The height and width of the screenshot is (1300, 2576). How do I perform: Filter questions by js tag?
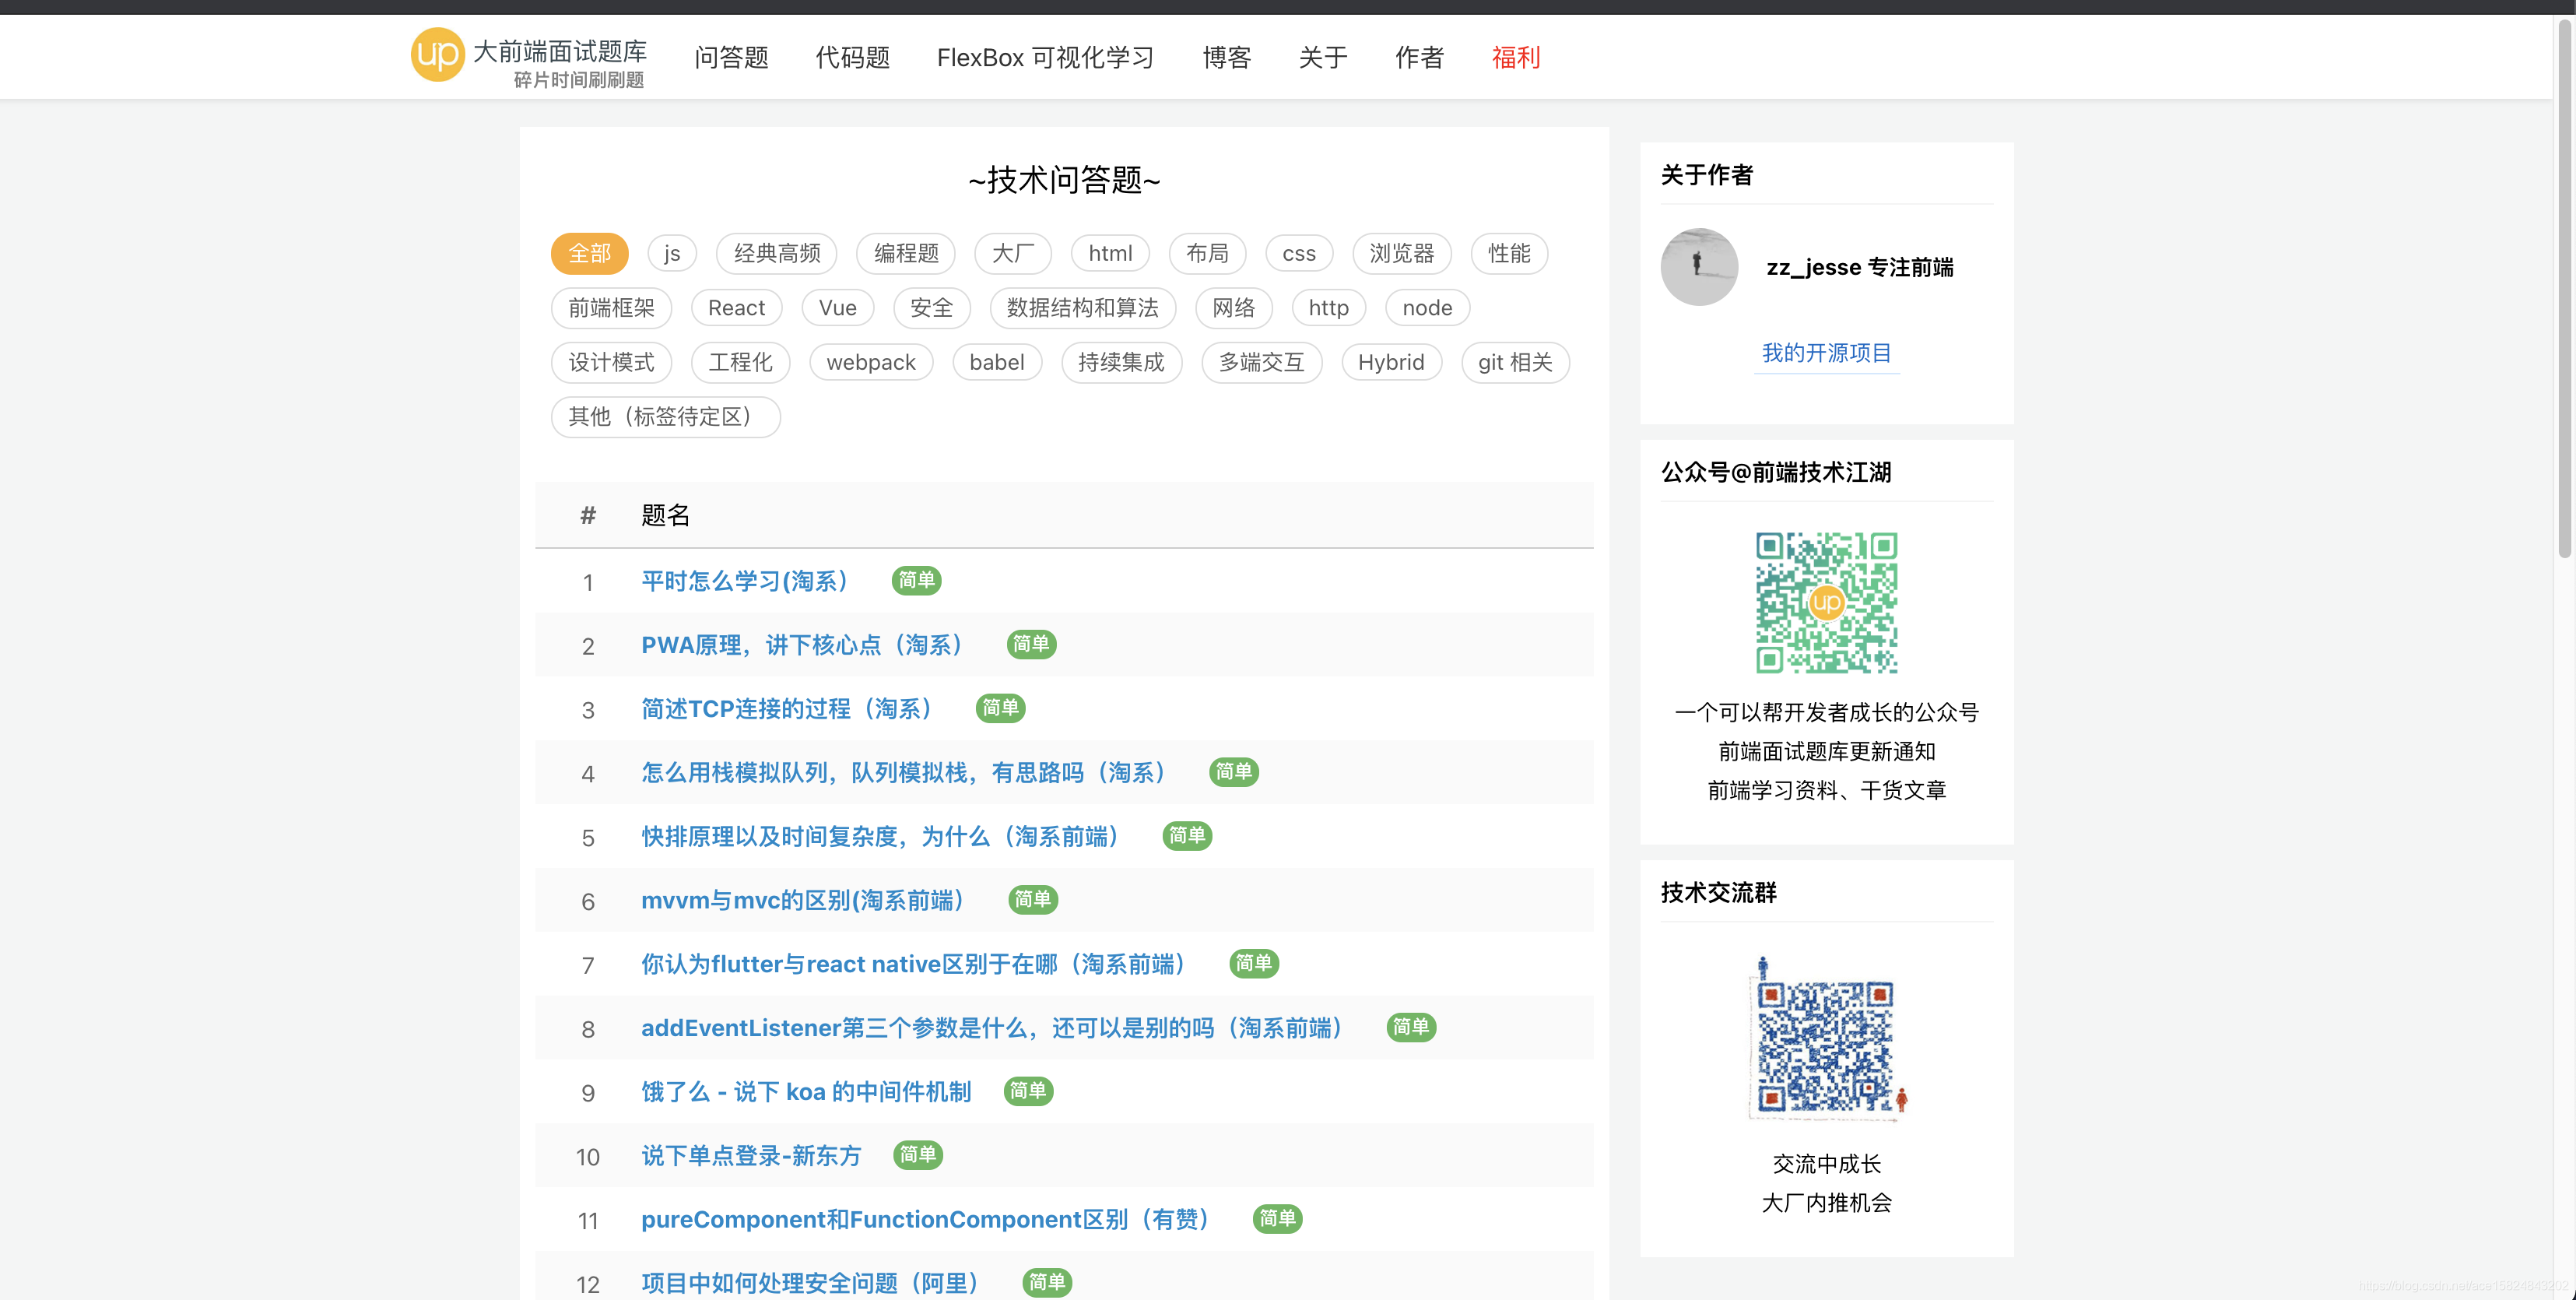tap(672, 254)
